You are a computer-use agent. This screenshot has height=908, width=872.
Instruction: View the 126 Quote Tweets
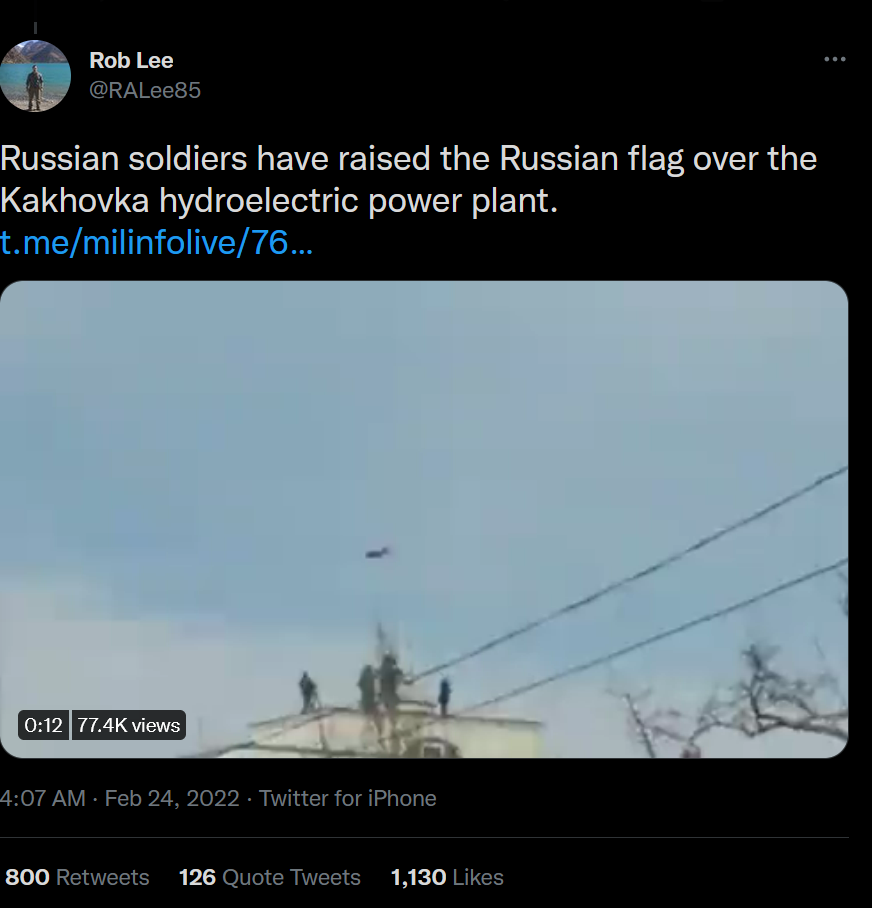[x=269, y=877]
